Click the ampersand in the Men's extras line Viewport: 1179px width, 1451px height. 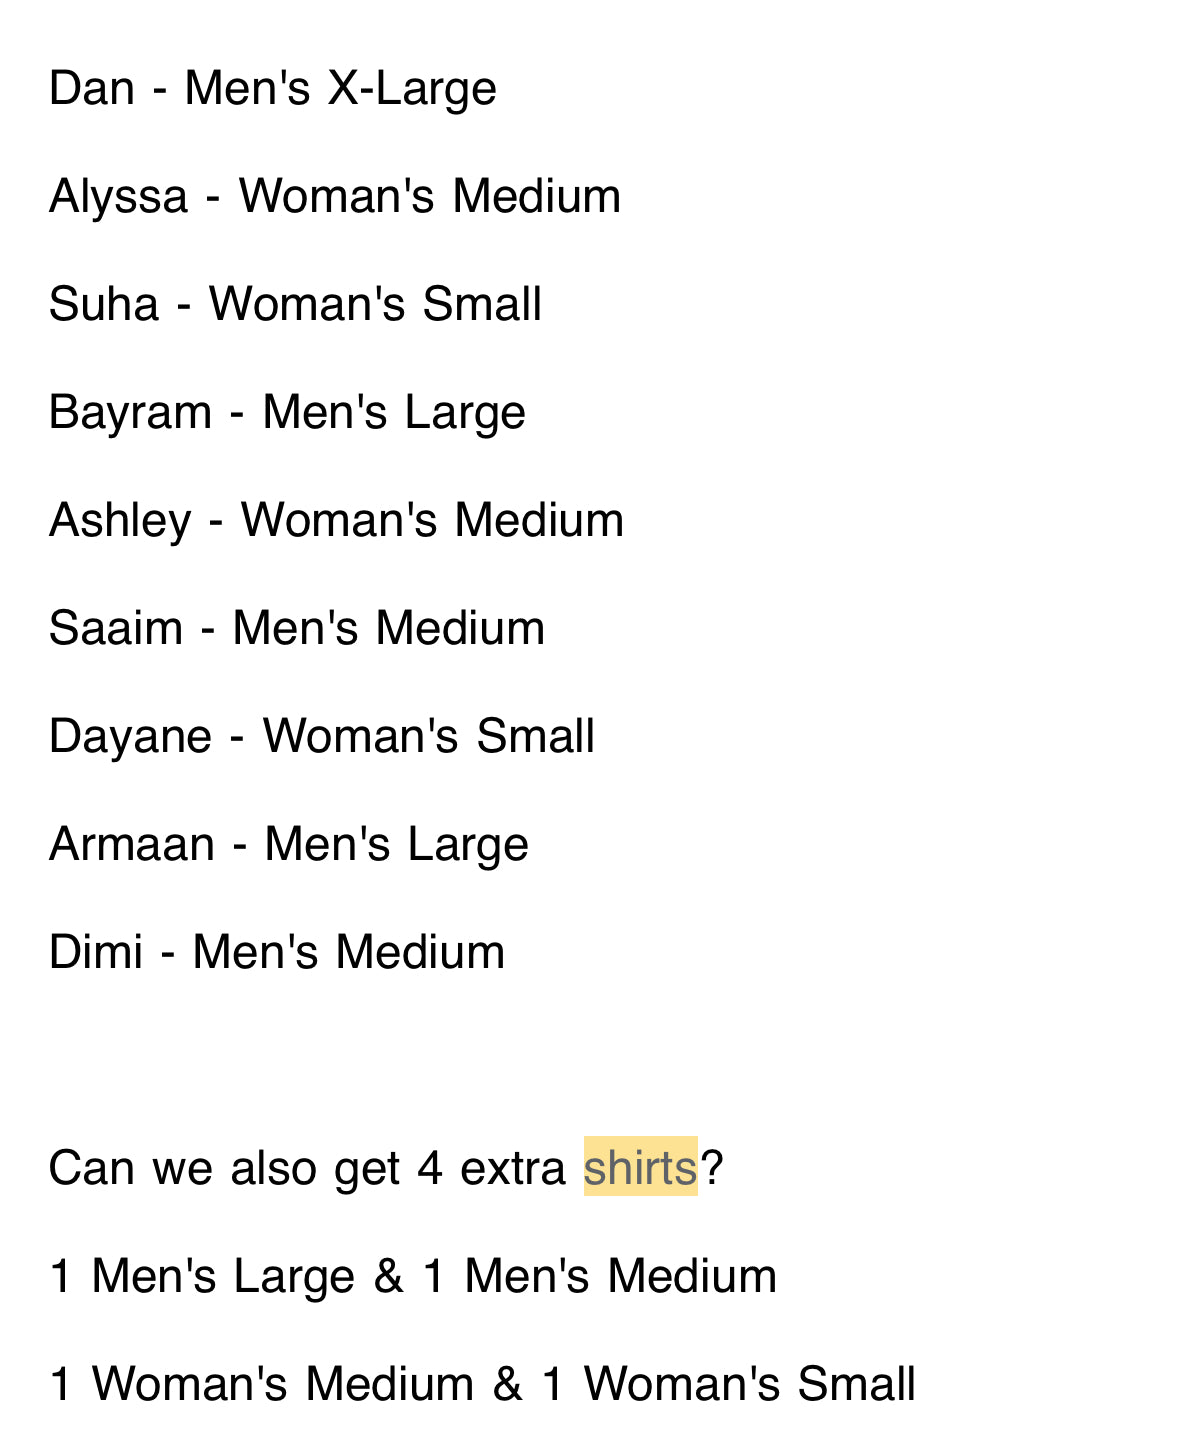[x=389, y=1276]
